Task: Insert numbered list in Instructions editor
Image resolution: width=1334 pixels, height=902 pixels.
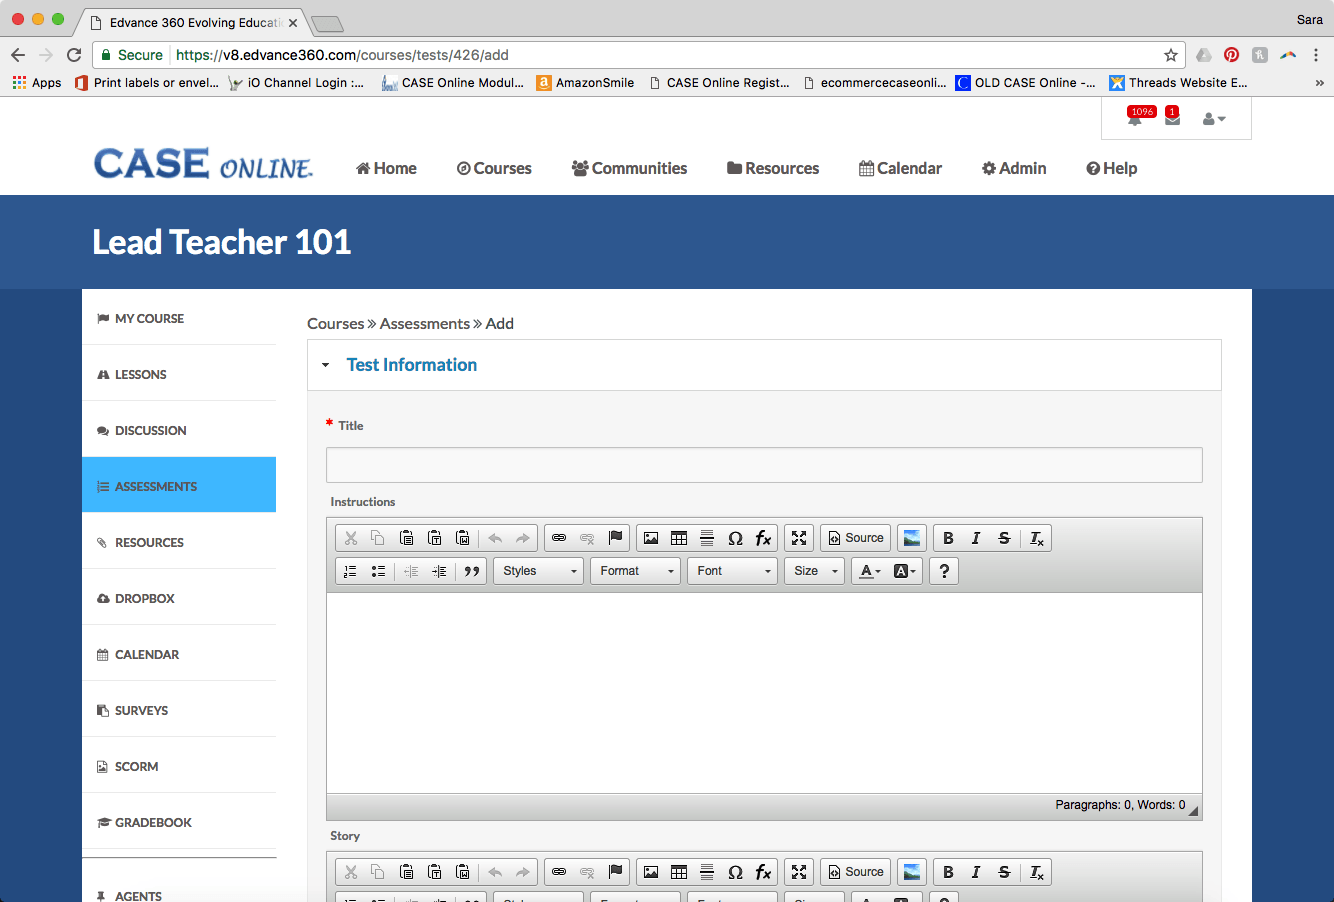Action: [350, 571]
